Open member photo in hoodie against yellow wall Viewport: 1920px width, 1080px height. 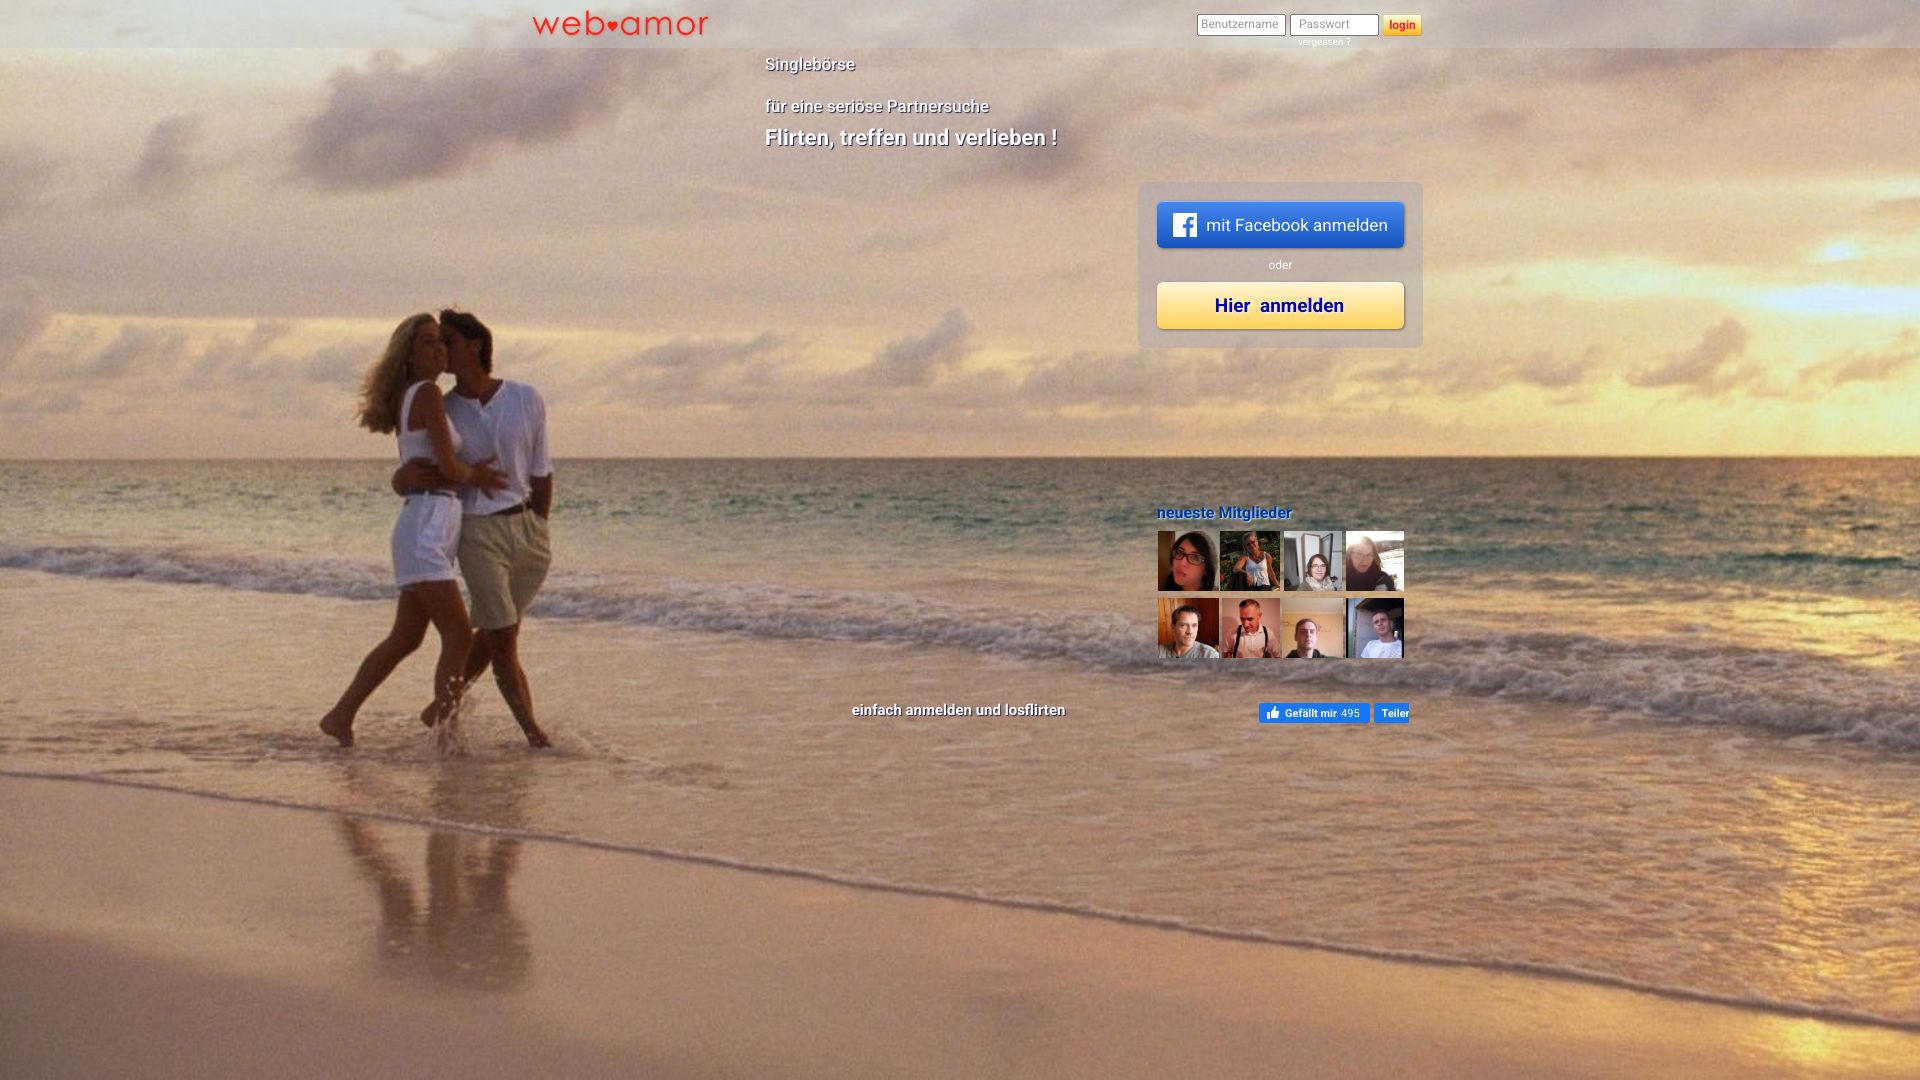pyautogui.click(x=1312, y=628)
